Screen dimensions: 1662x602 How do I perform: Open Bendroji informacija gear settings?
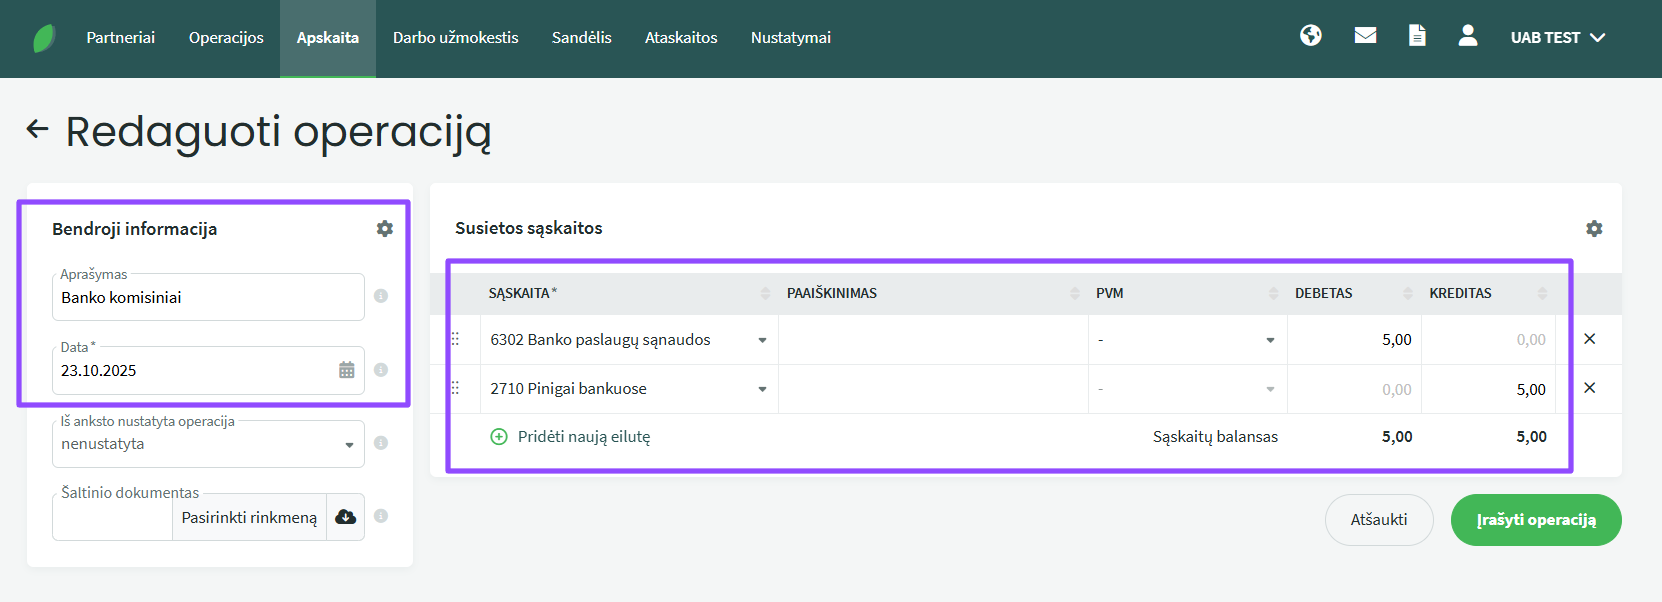tap(384, 229)
